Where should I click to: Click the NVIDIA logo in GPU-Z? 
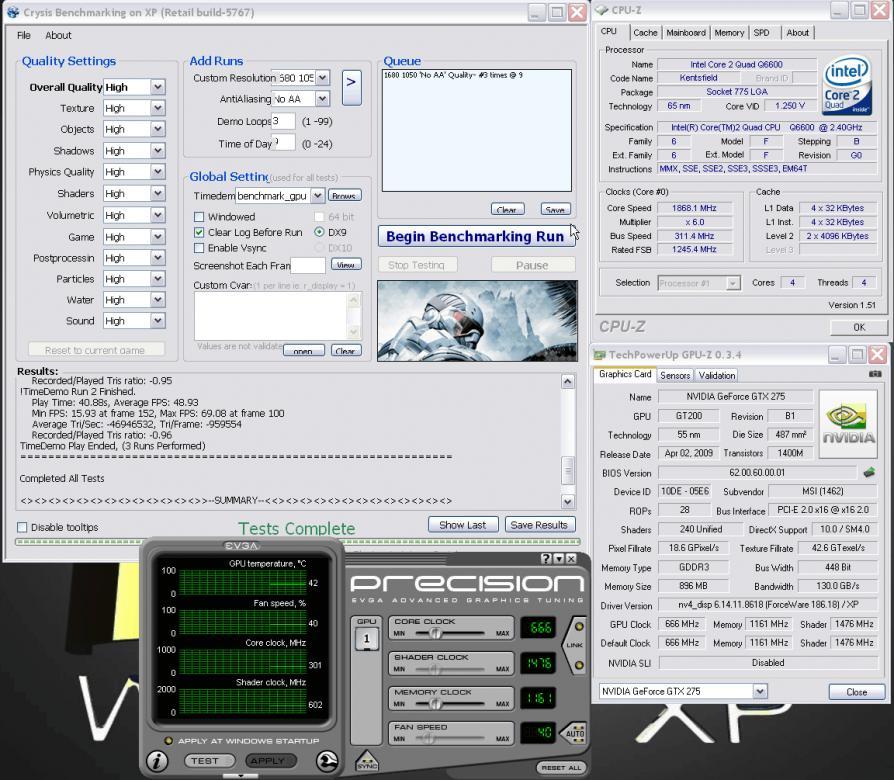(x=848, y=424)
